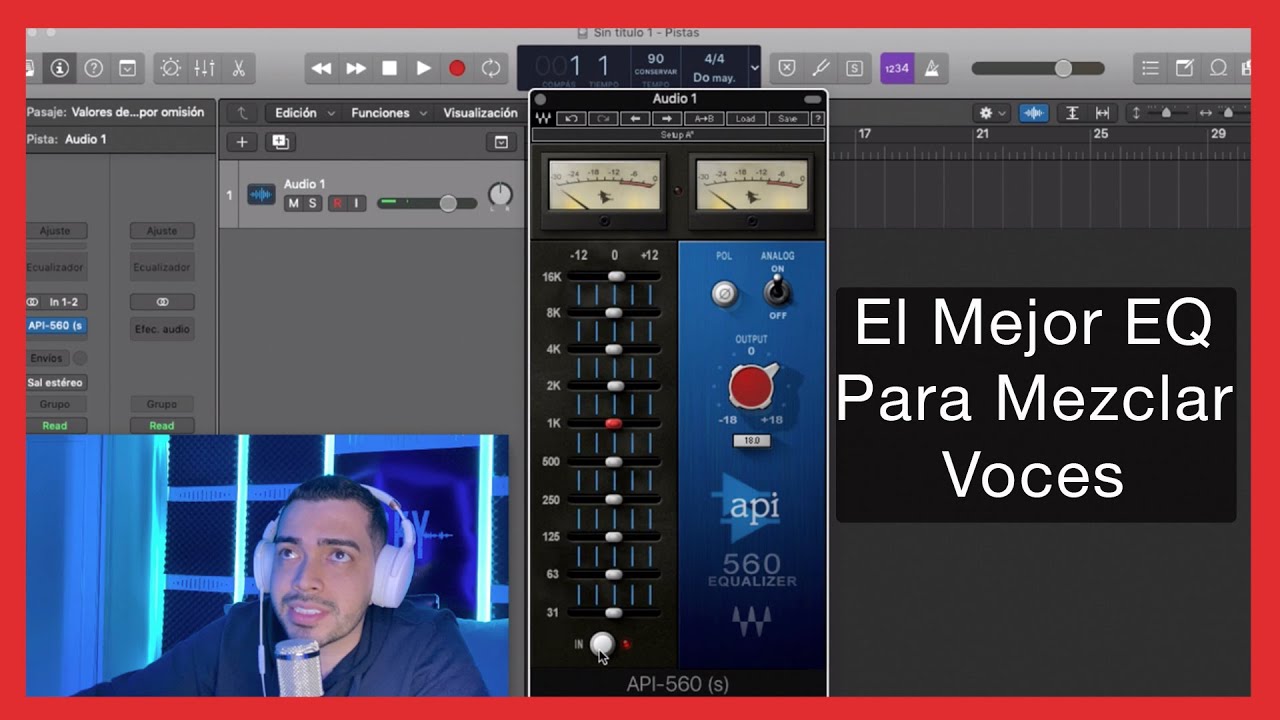Click the fast-forward transport button
The image size is (1280, 720).
356,68
